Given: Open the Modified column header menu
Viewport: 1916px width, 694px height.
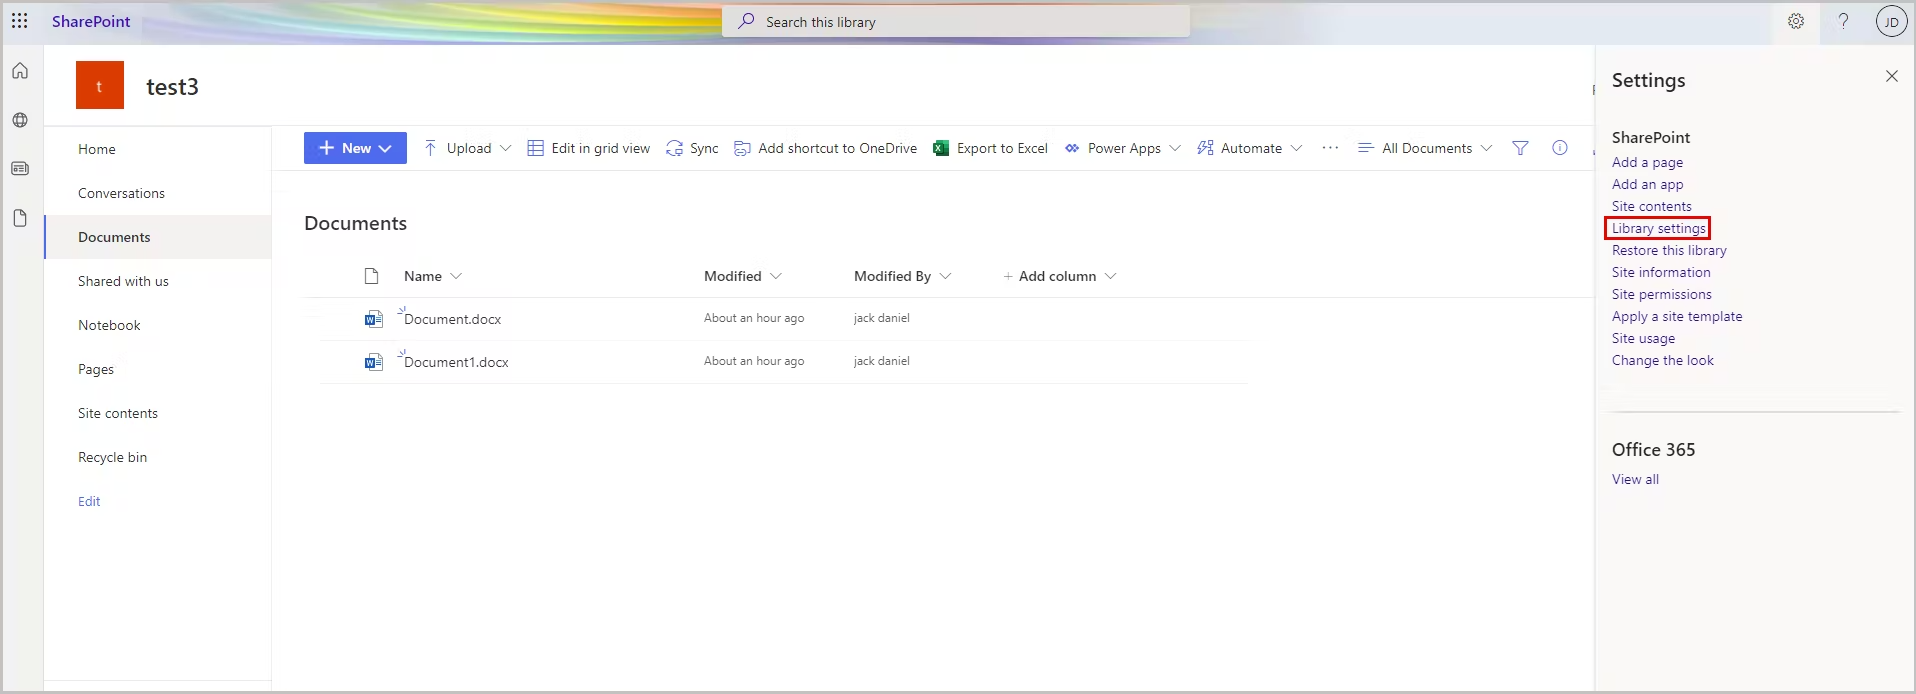Looking at the screenshot, I should pos(743,276).
